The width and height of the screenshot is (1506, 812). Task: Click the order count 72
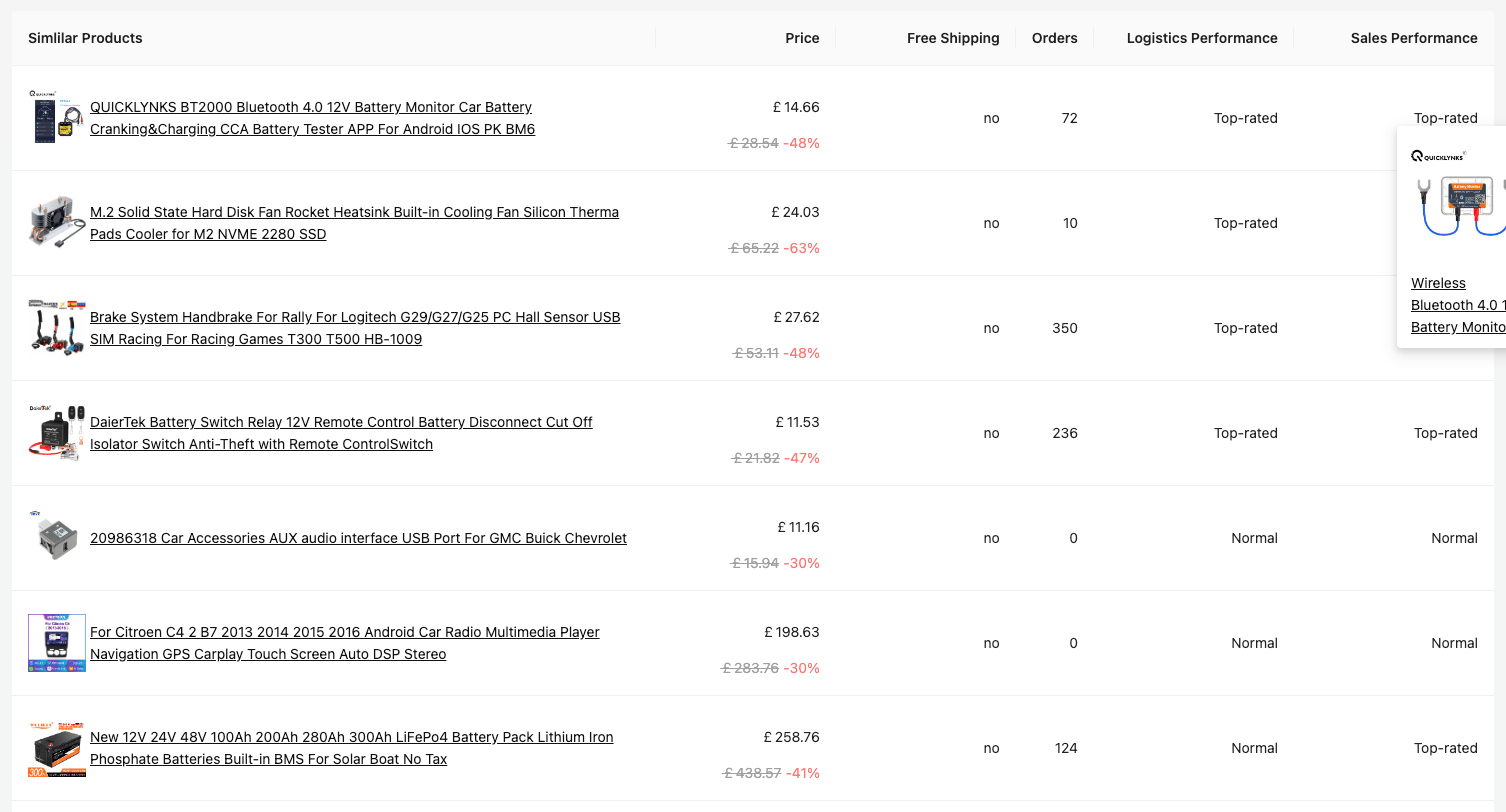pos(1070,118)
